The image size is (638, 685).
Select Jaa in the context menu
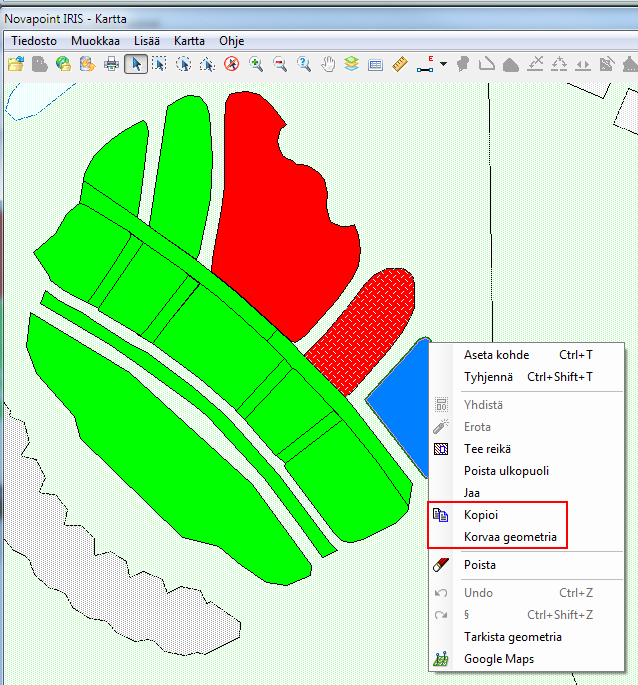[527, 493]
